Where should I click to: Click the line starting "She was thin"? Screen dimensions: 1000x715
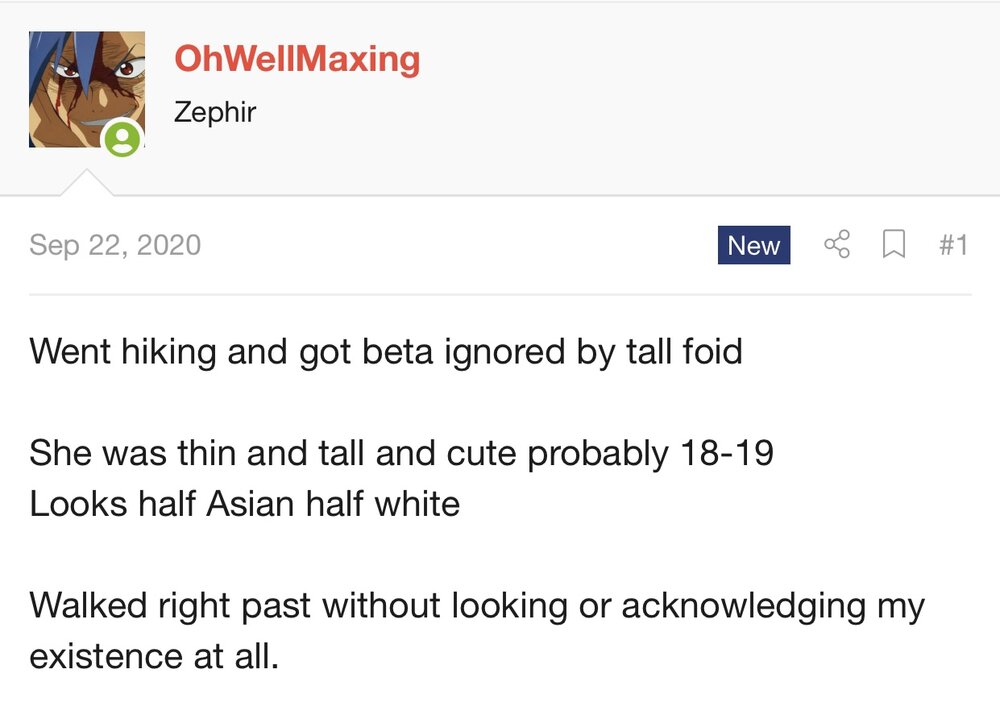(401, 453)
